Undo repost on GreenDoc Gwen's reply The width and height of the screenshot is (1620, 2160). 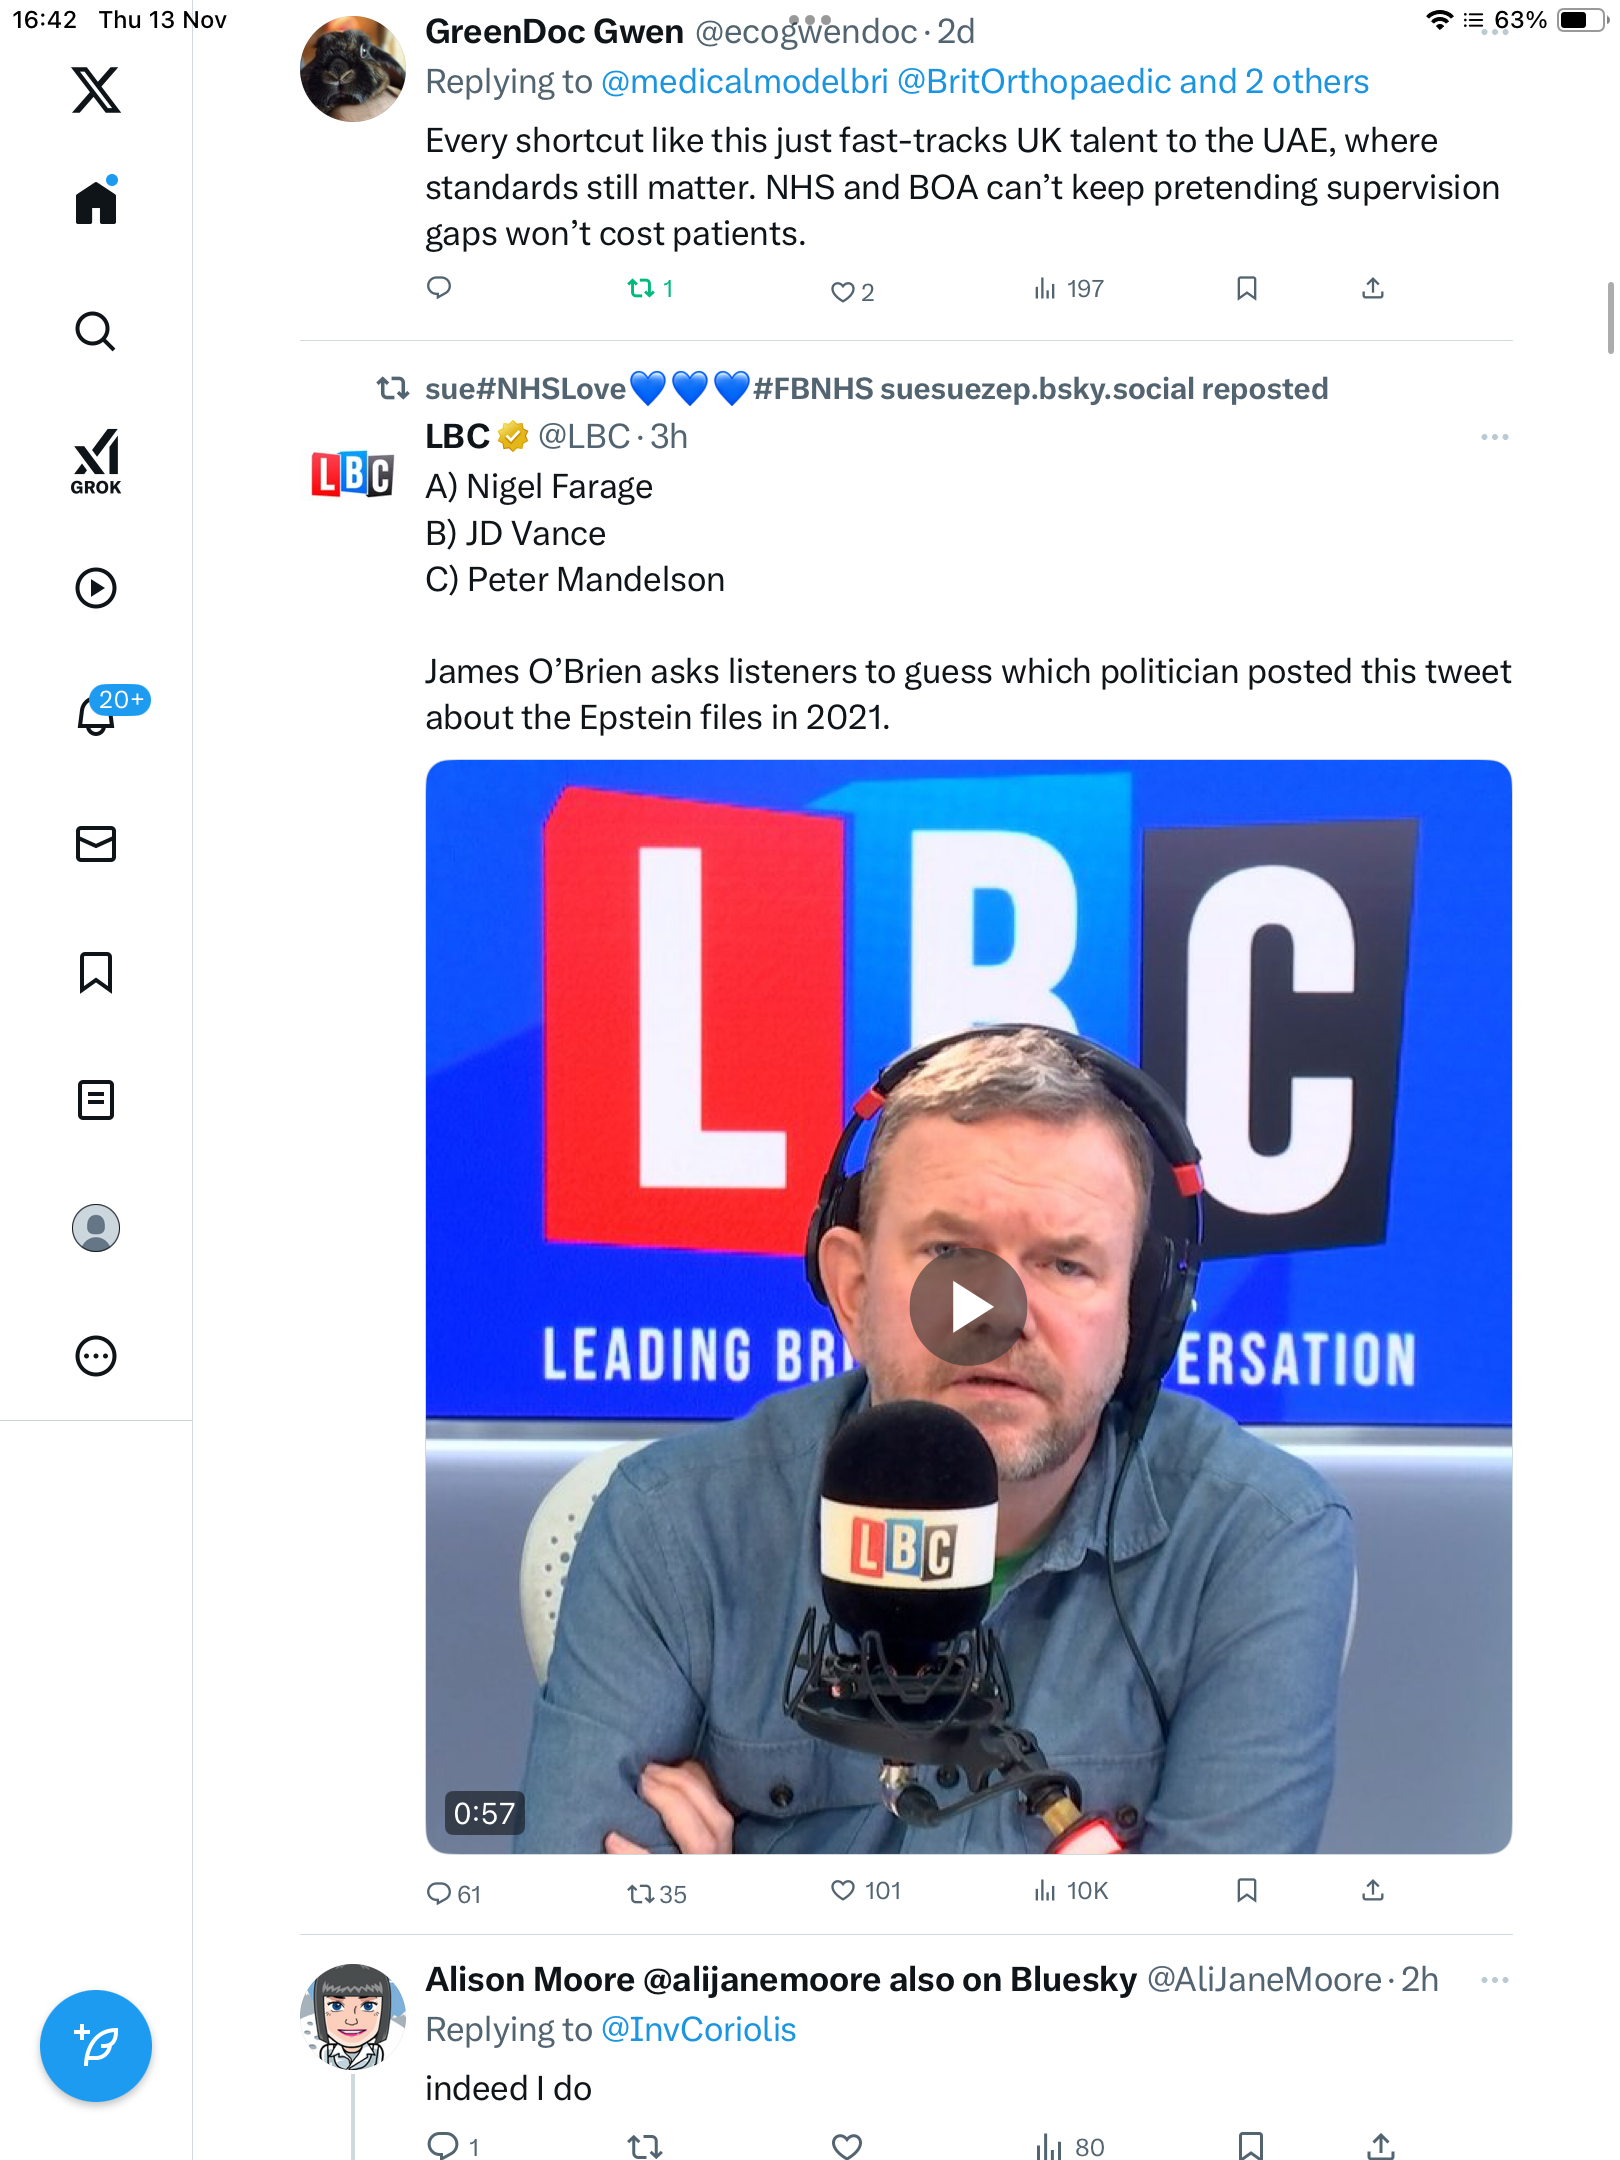point(641,289)
